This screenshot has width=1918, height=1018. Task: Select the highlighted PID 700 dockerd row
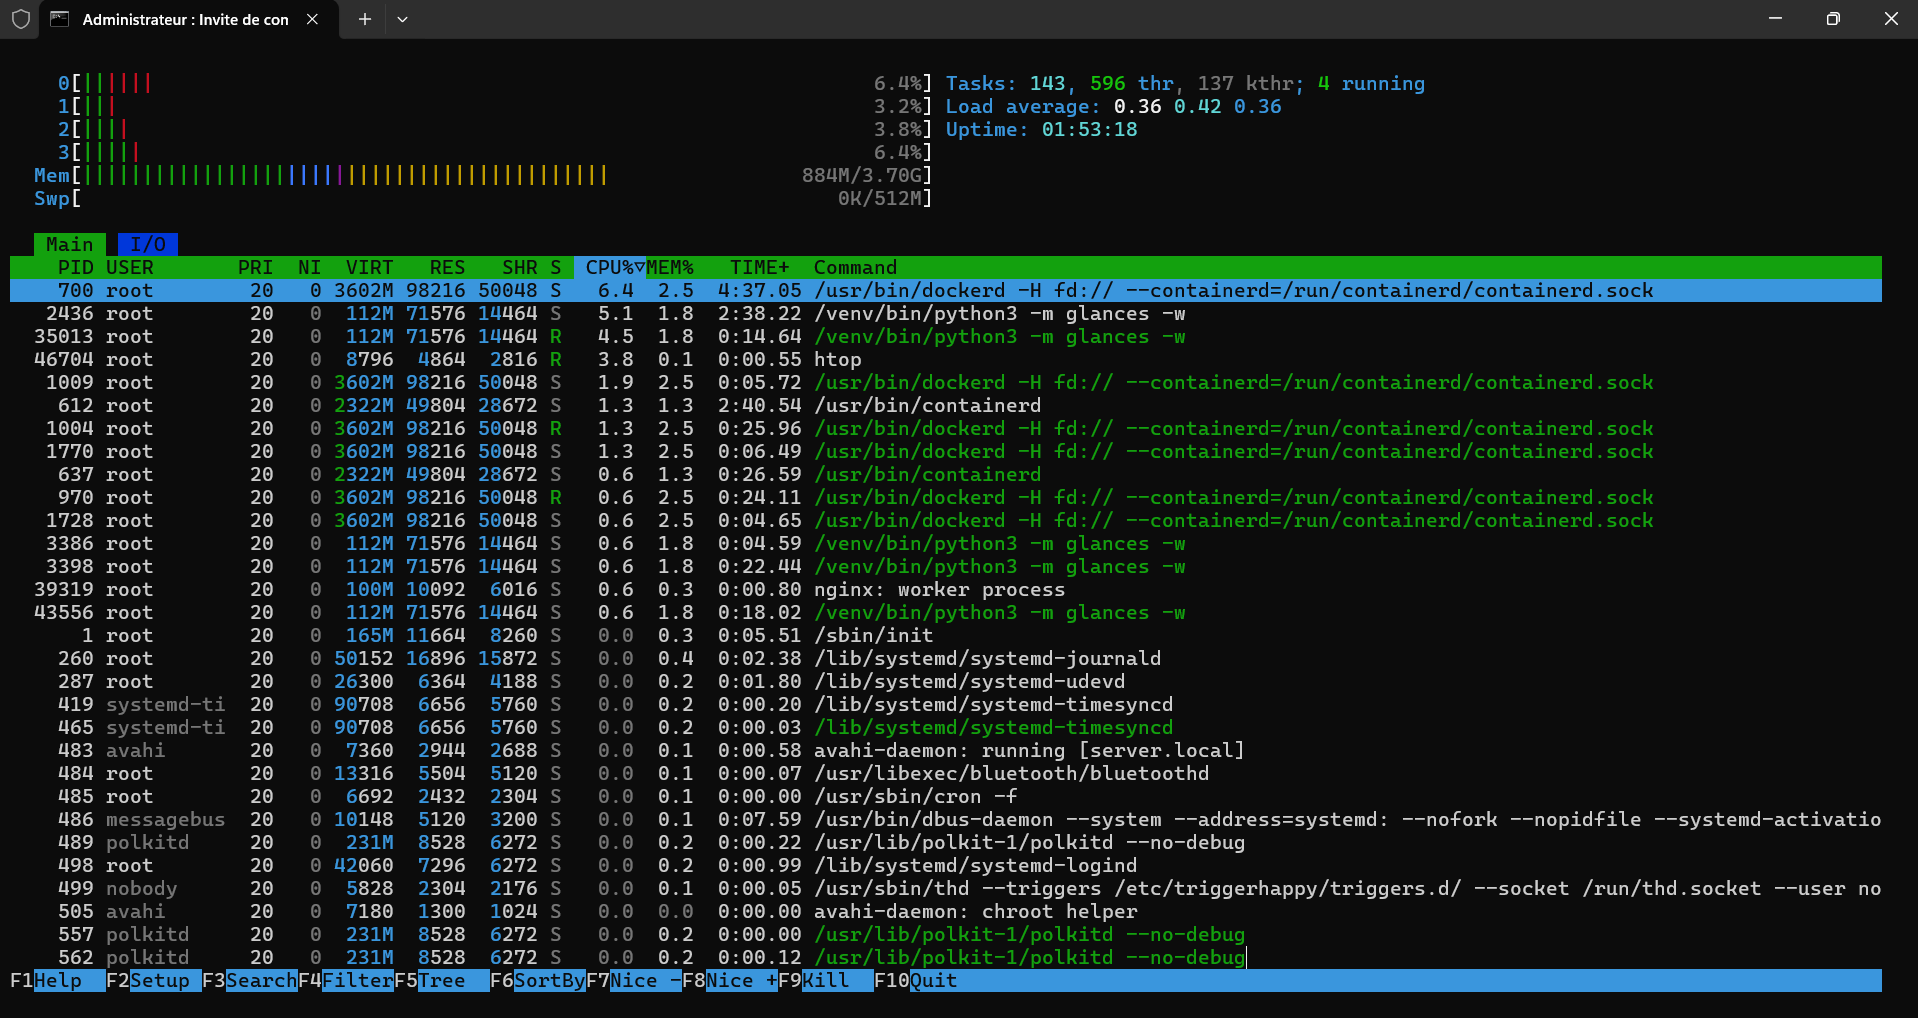pos(946,290)
